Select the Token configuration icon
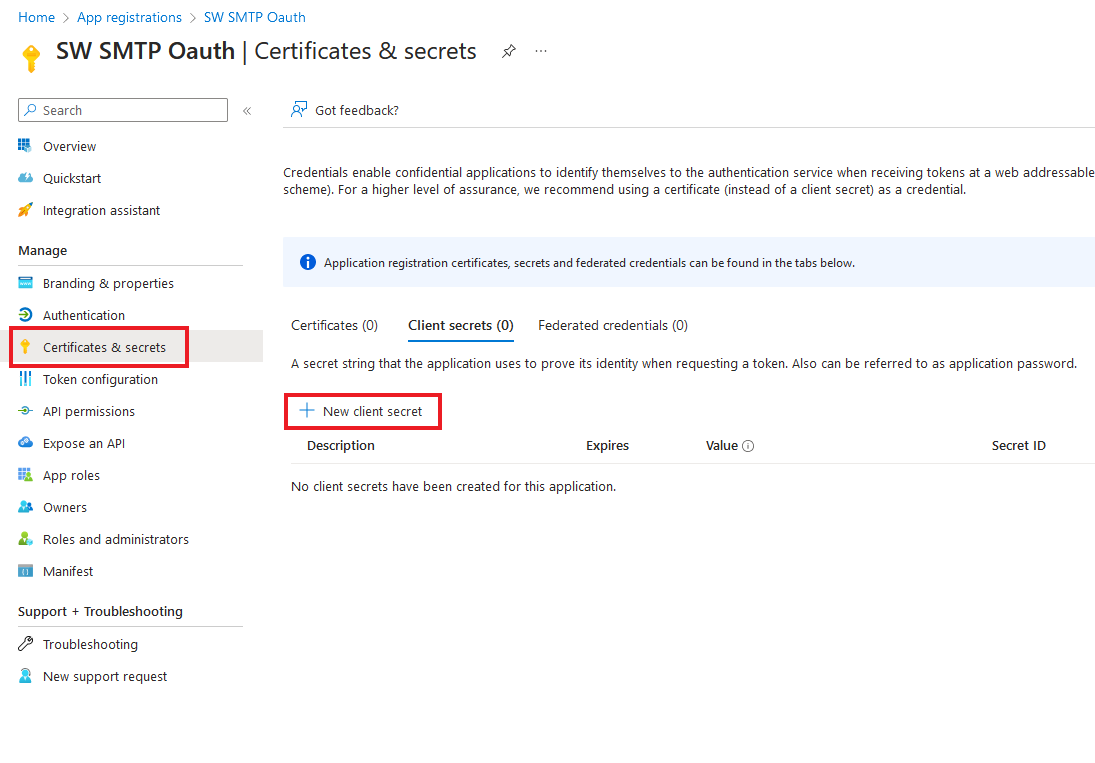The height and width of the screenshot is (763, 1095). click(x=25, y=379)
